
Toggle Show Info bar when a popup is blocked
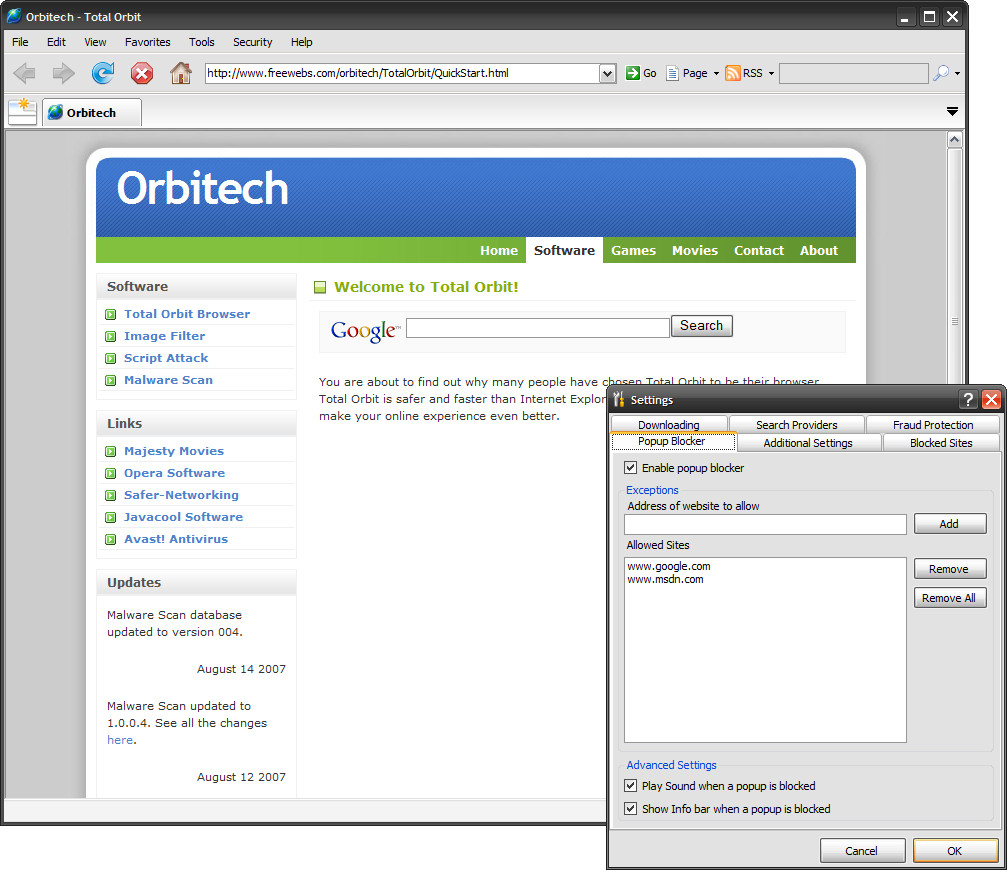[x=631, y=809]
